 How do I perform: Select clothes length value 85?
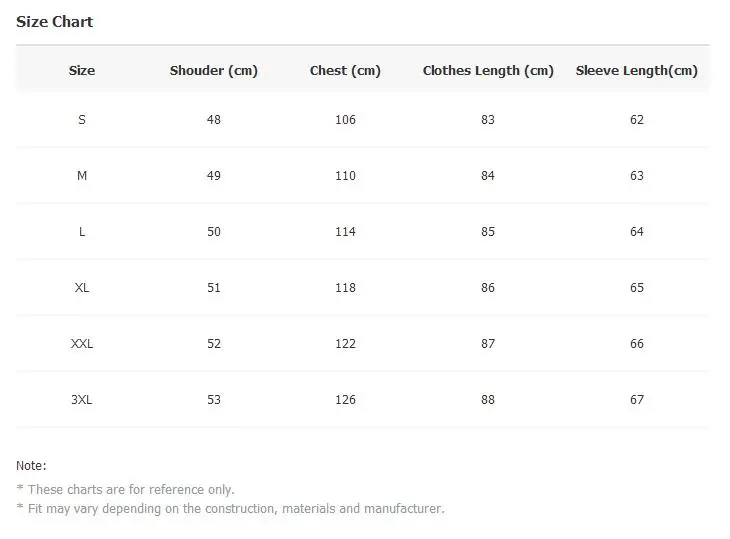pos(488,231)
